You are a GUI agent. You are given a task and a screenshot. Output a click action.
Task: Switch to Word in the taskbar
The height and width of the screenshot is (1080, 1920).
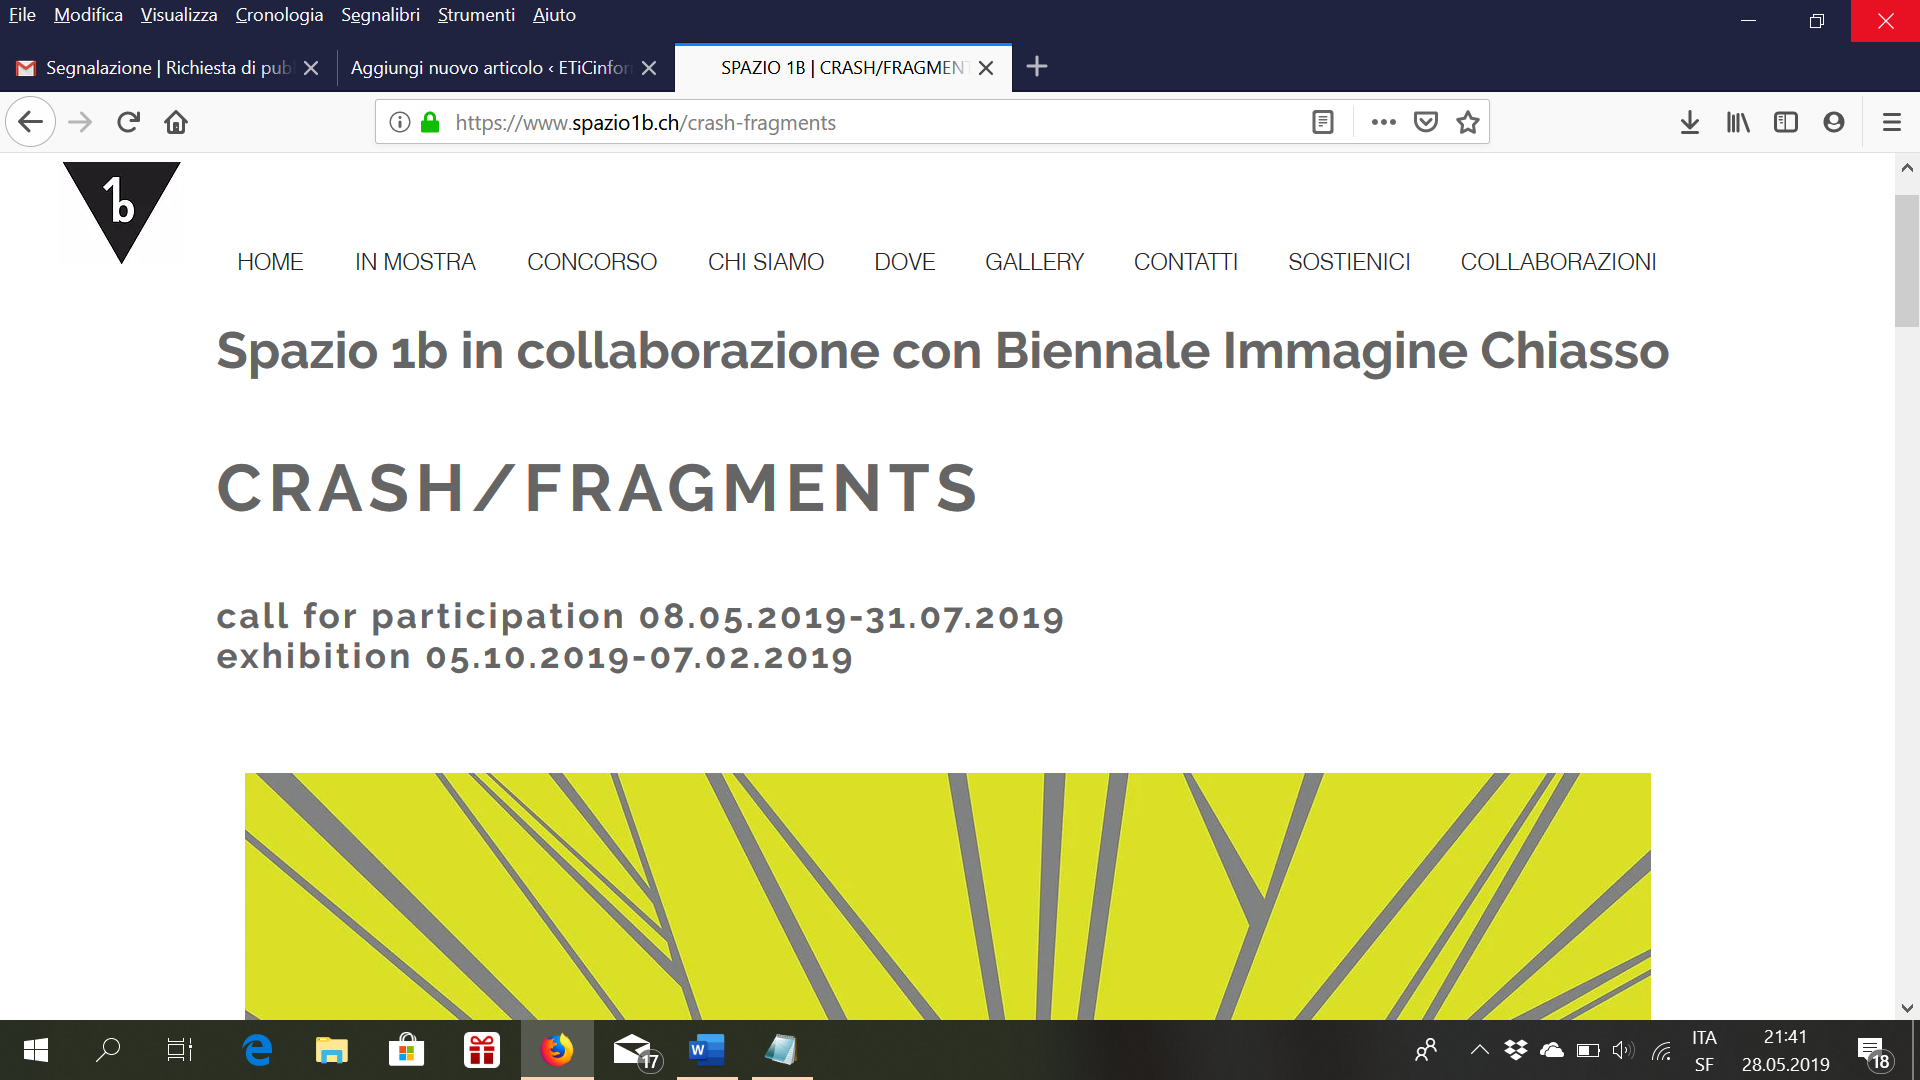tap(707, 1050)
